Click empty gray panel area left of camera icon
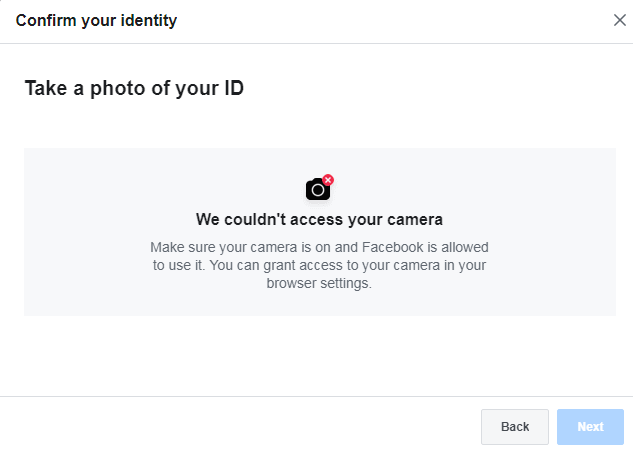633x449 pixels. coord(161,189)
